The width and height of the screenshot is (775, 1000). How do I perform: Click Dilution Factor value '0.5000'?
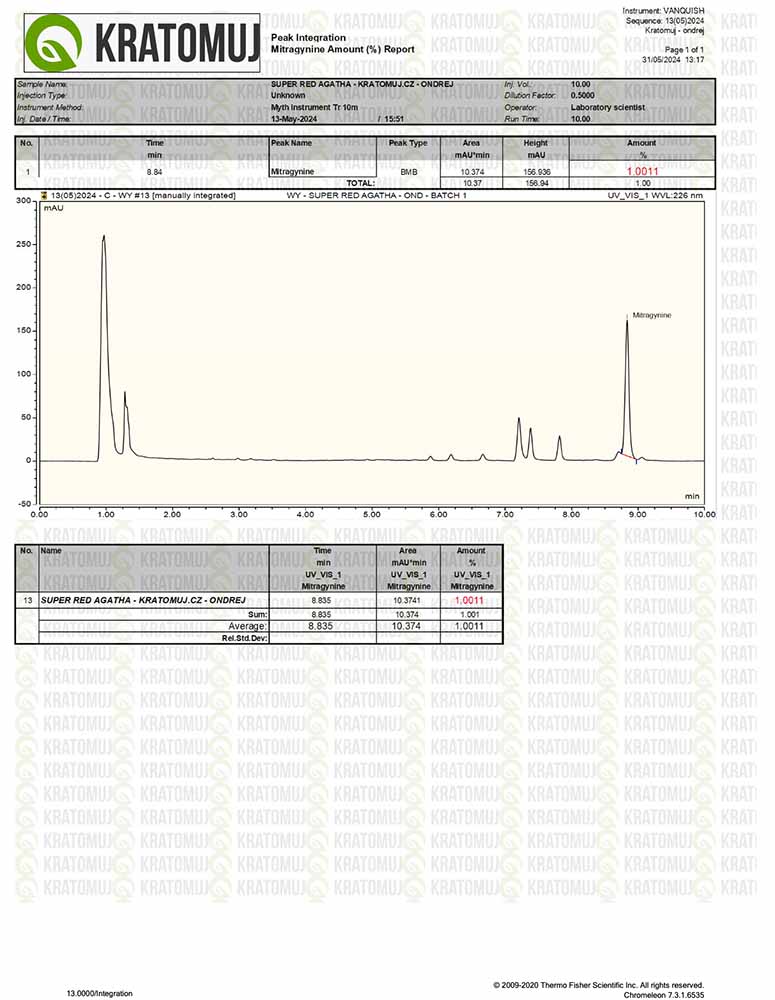[x=582, y=95]
